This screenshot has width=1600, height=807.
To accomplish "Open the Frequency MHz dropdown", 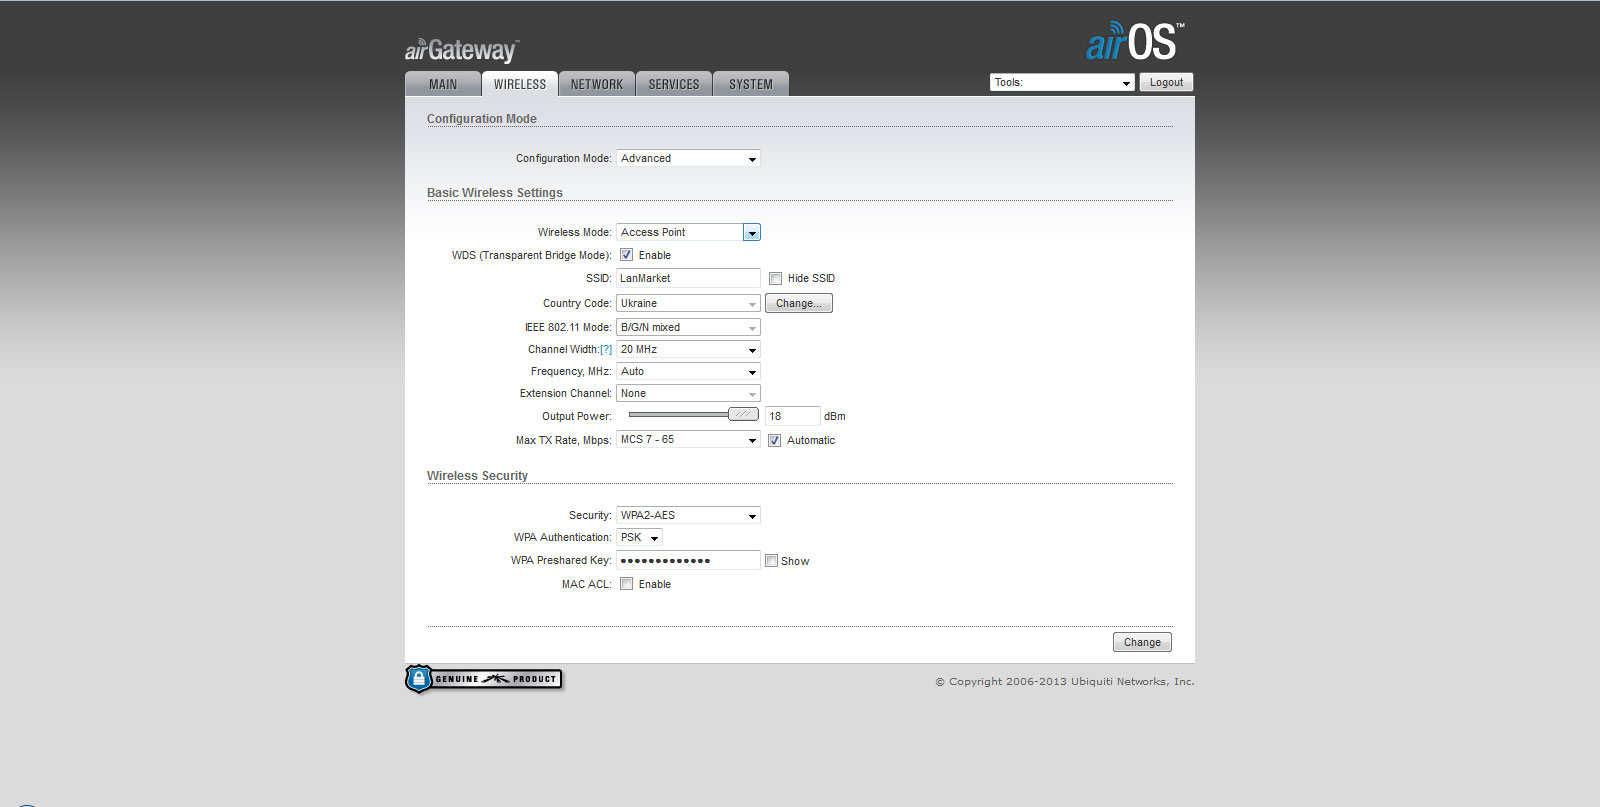I will 688,371.
